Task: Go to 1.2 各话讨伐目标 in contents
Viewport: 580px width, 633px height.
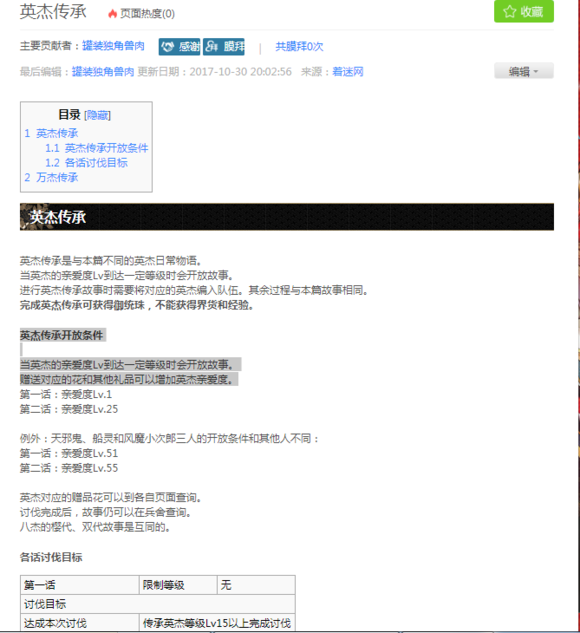Action: pos(86,163)
